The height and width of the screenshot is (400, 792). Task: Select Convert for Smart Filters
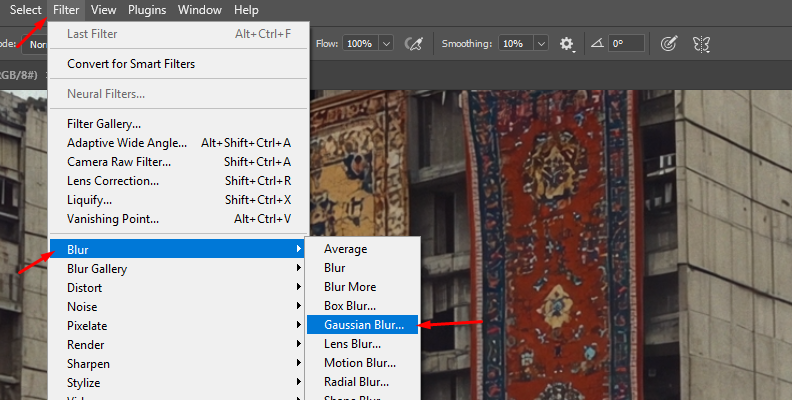[131, 64]
